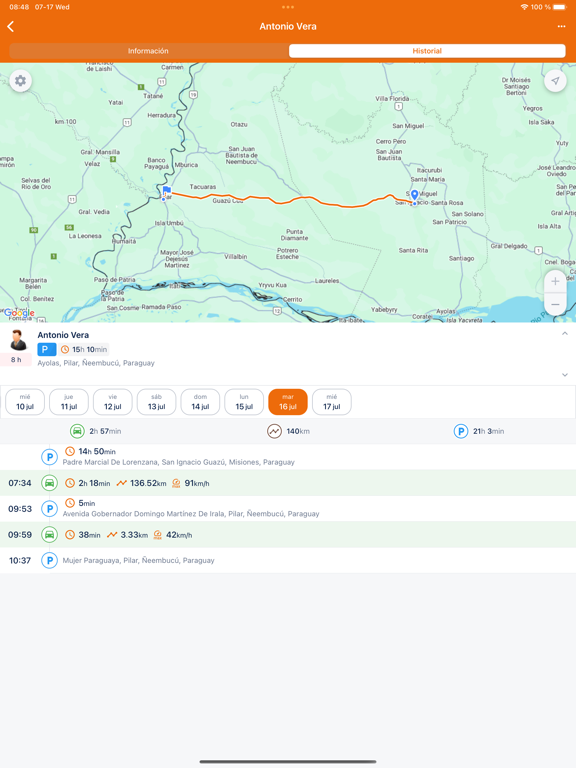
Task: Center map with location arrow button
Action: pyautogui.click(x=555, y=81)
